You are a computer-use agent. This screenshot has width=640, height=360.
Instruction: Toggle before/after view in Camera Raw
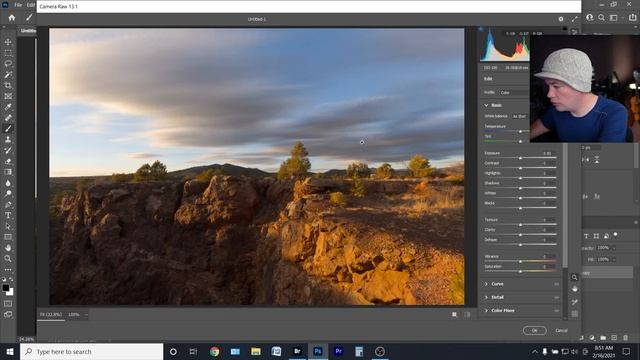pyautogui.click(x=467, y=315)
